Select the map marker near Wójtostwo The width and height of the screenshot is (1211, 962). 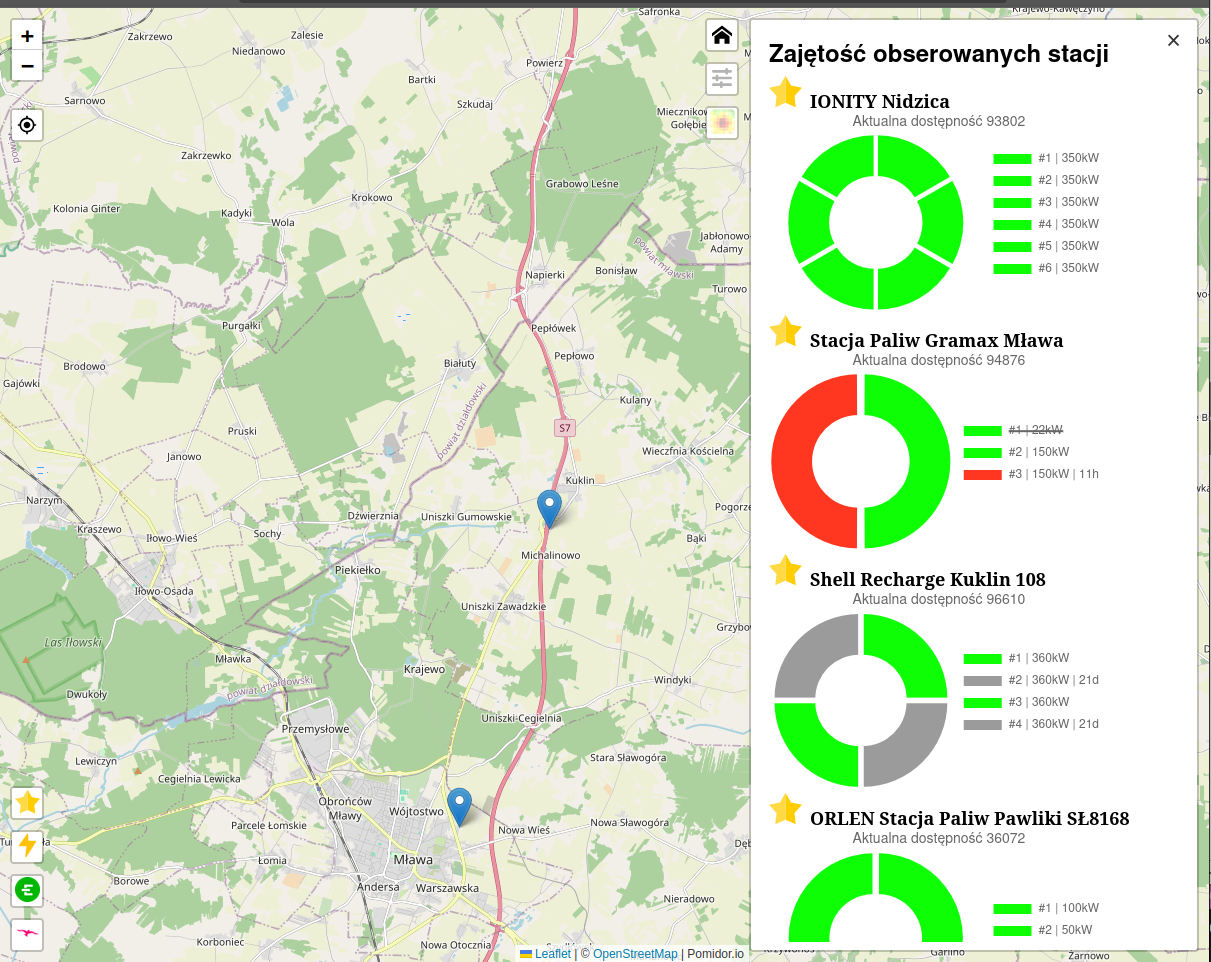(x=459, y=806)
